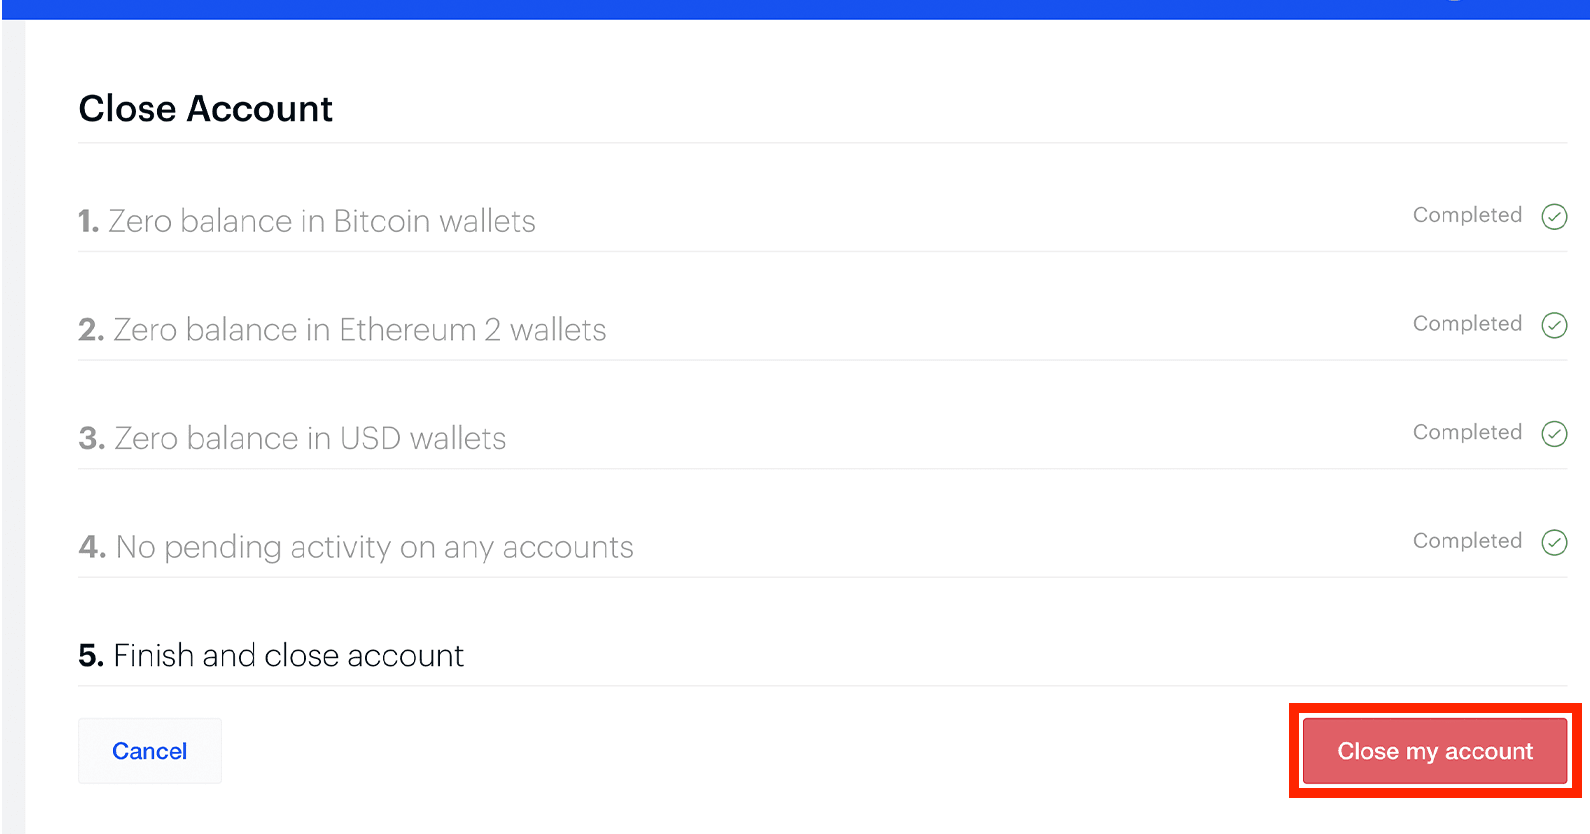The width and height of the screenshot is (1590, 834).
Task: Click the Finish and close account step text
Action: pyautogui.click(x=288, y=656)
